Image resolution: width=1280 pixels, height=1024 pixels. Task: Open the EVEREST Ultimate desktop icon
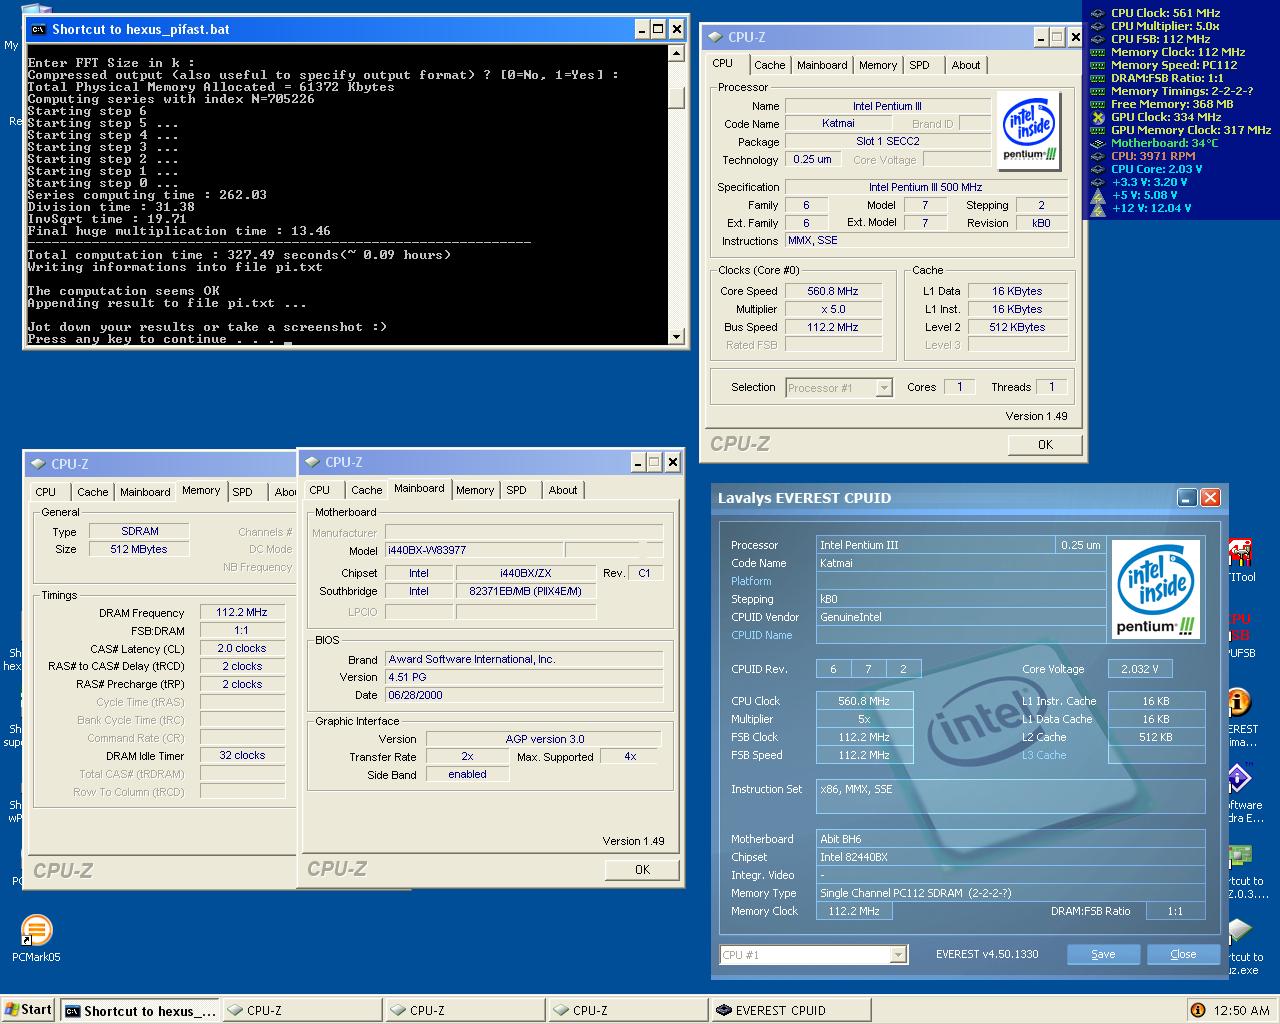click(1239, 702)
